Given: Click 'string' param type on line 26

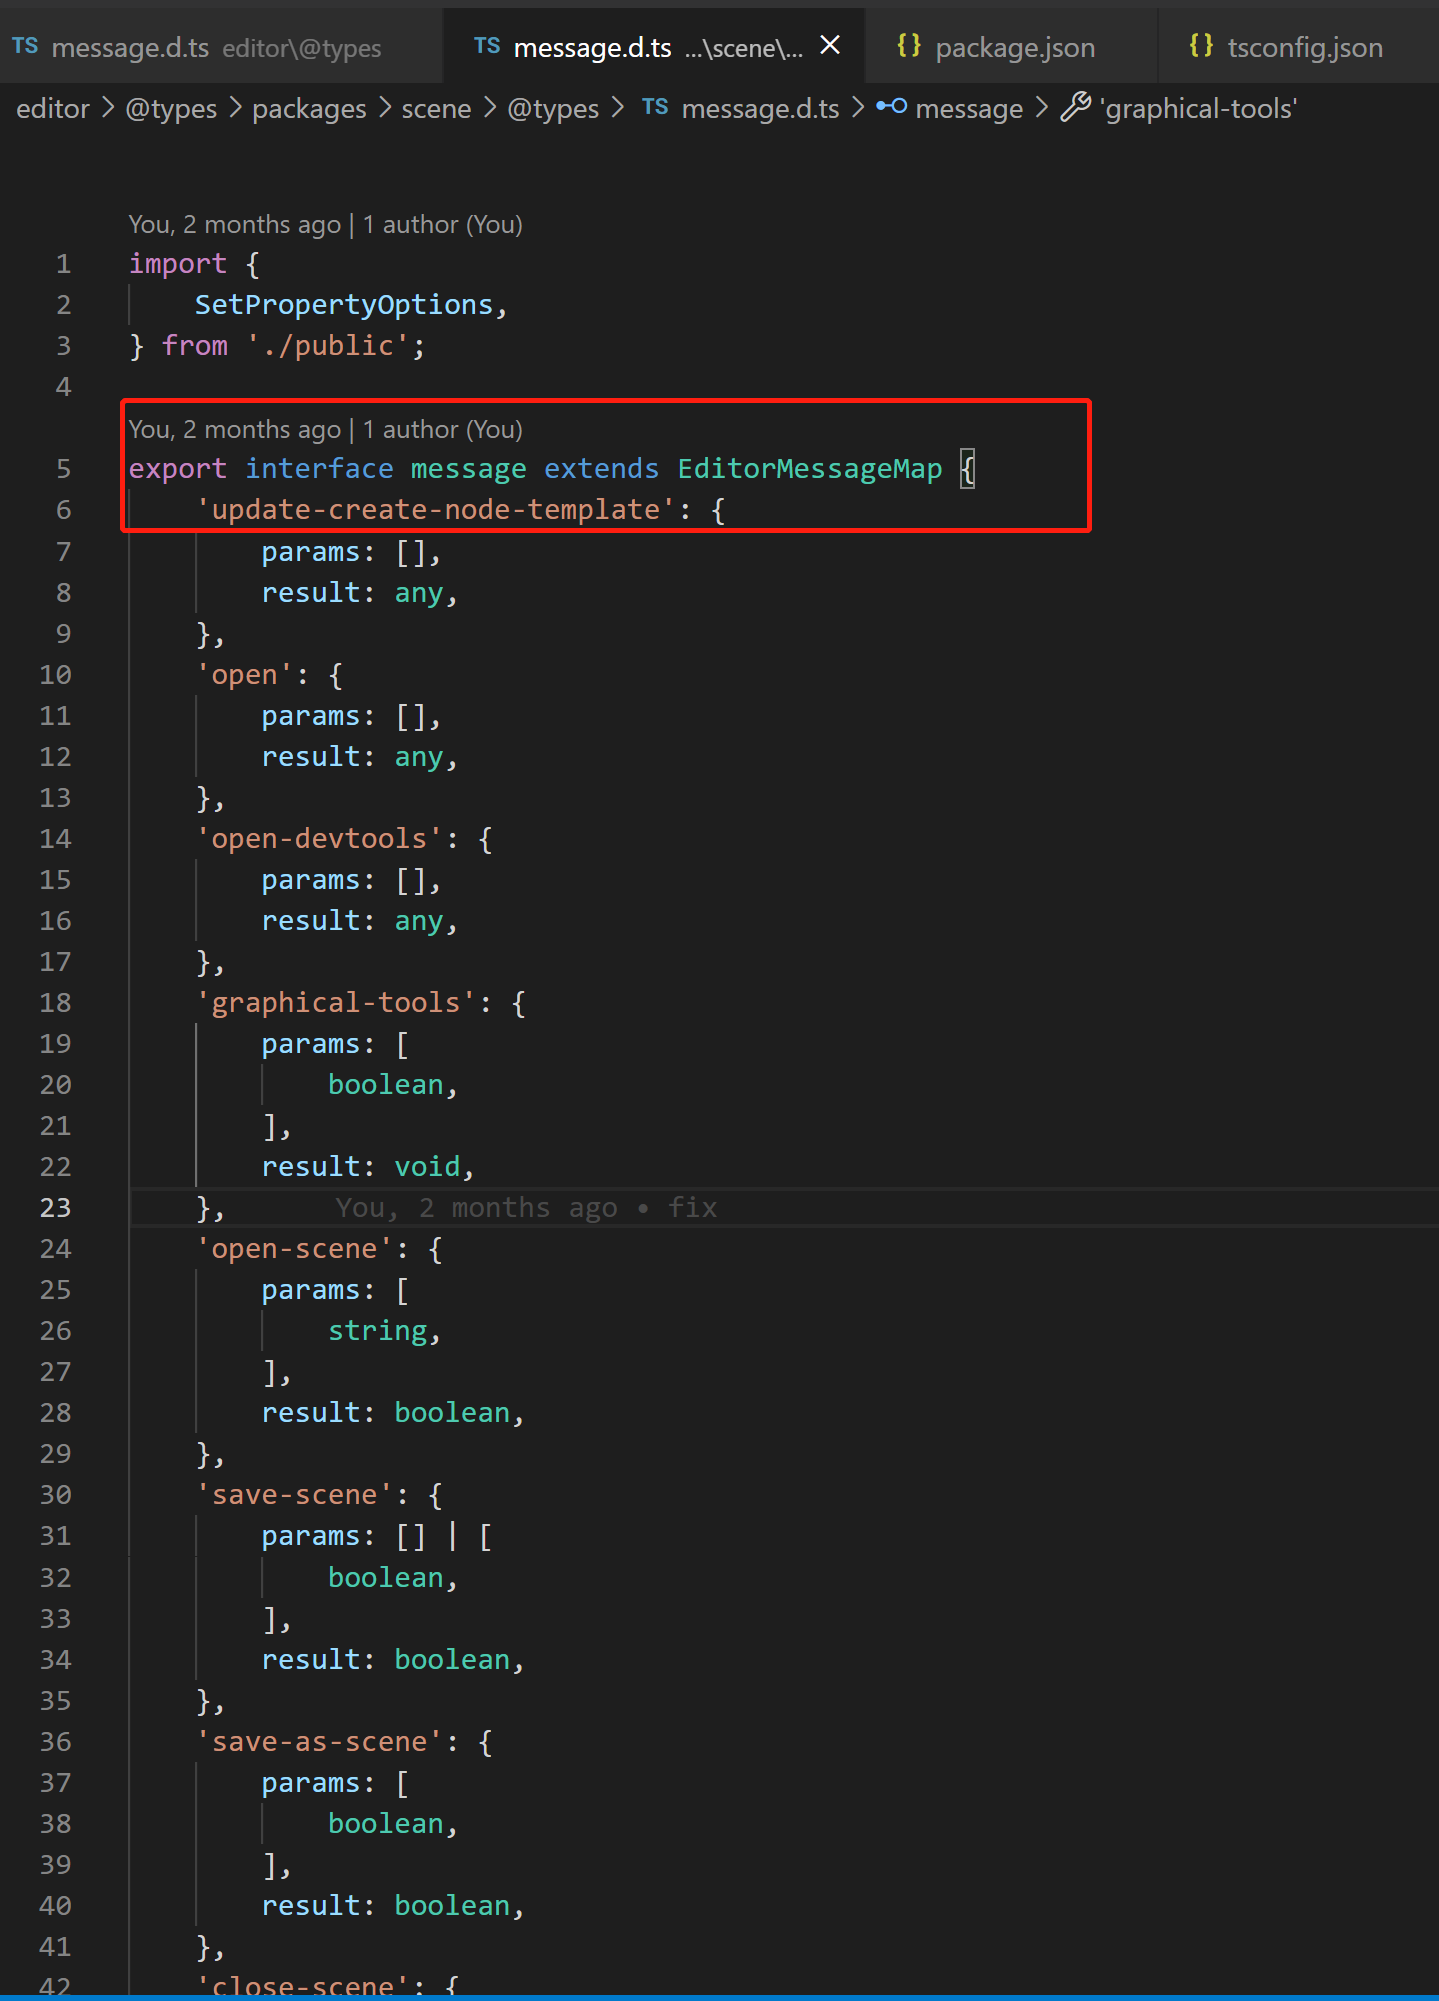Looking at the screenshot, I should tap(377, 1331).
